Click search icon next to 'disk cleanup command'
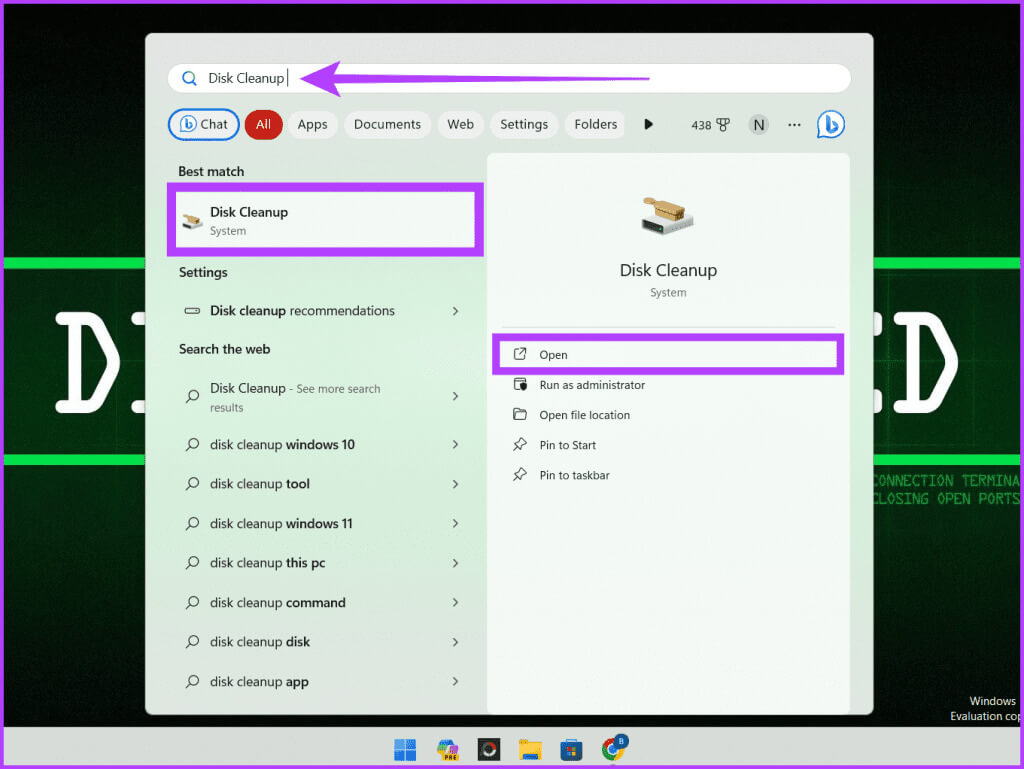This screenshot has width=1024, height=769. click(x=192, y=603)
